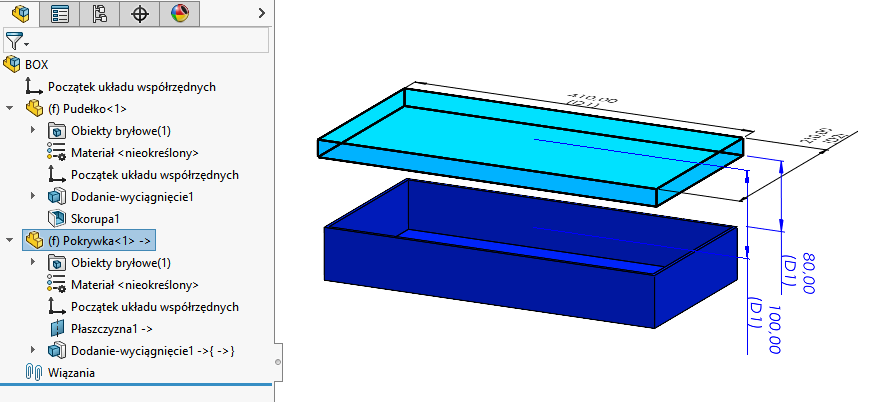Switch to the PropertyManager tab

[59, 14]
